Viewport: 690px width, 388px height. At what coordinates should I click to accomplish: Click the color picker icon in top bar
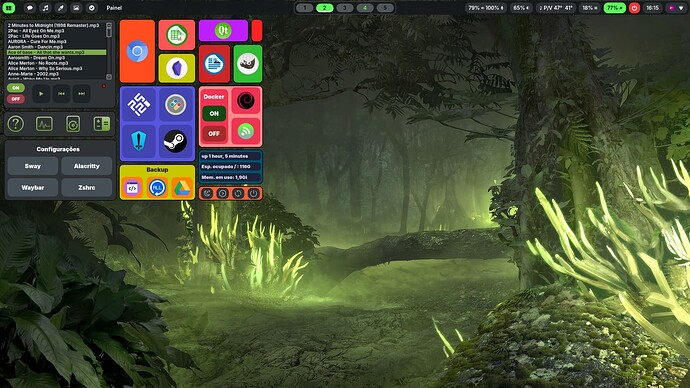(x=60, y=7)
